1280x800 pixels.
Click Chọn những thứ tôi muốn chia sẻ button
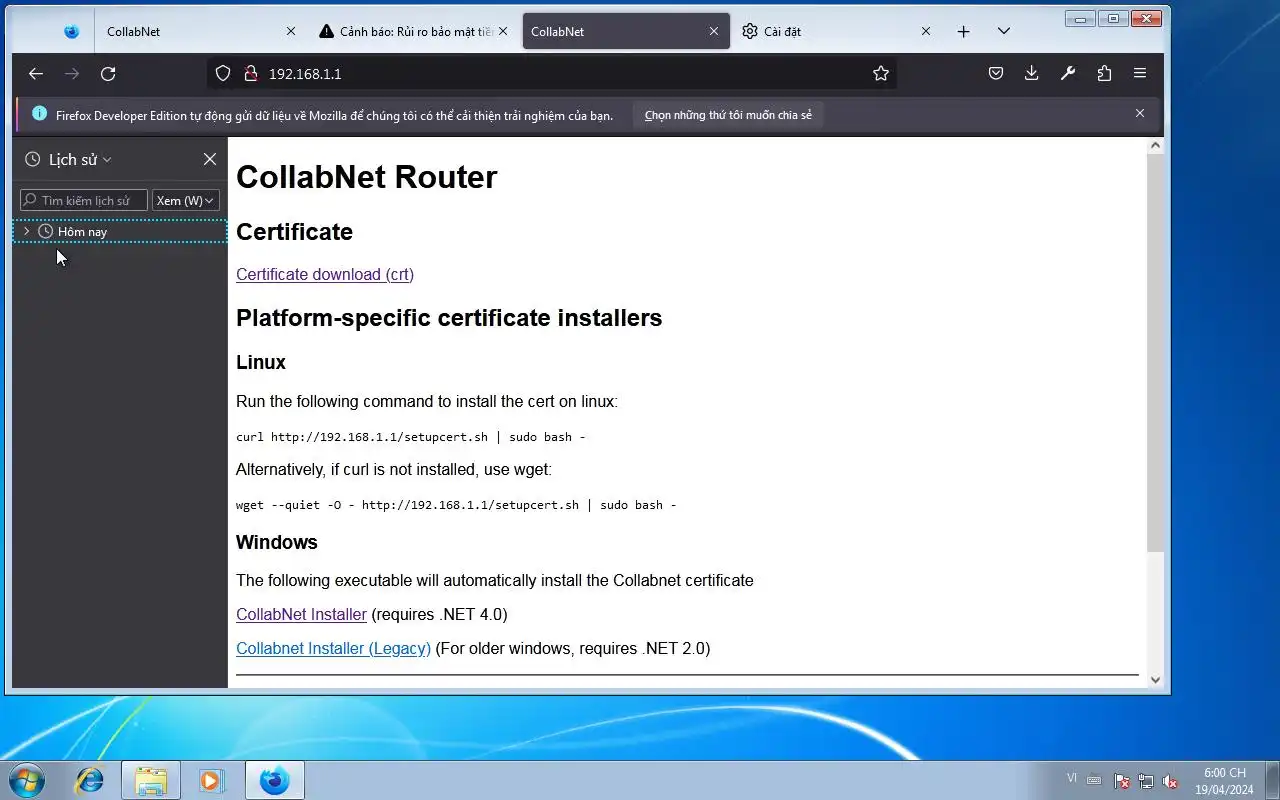pos(728,115)
